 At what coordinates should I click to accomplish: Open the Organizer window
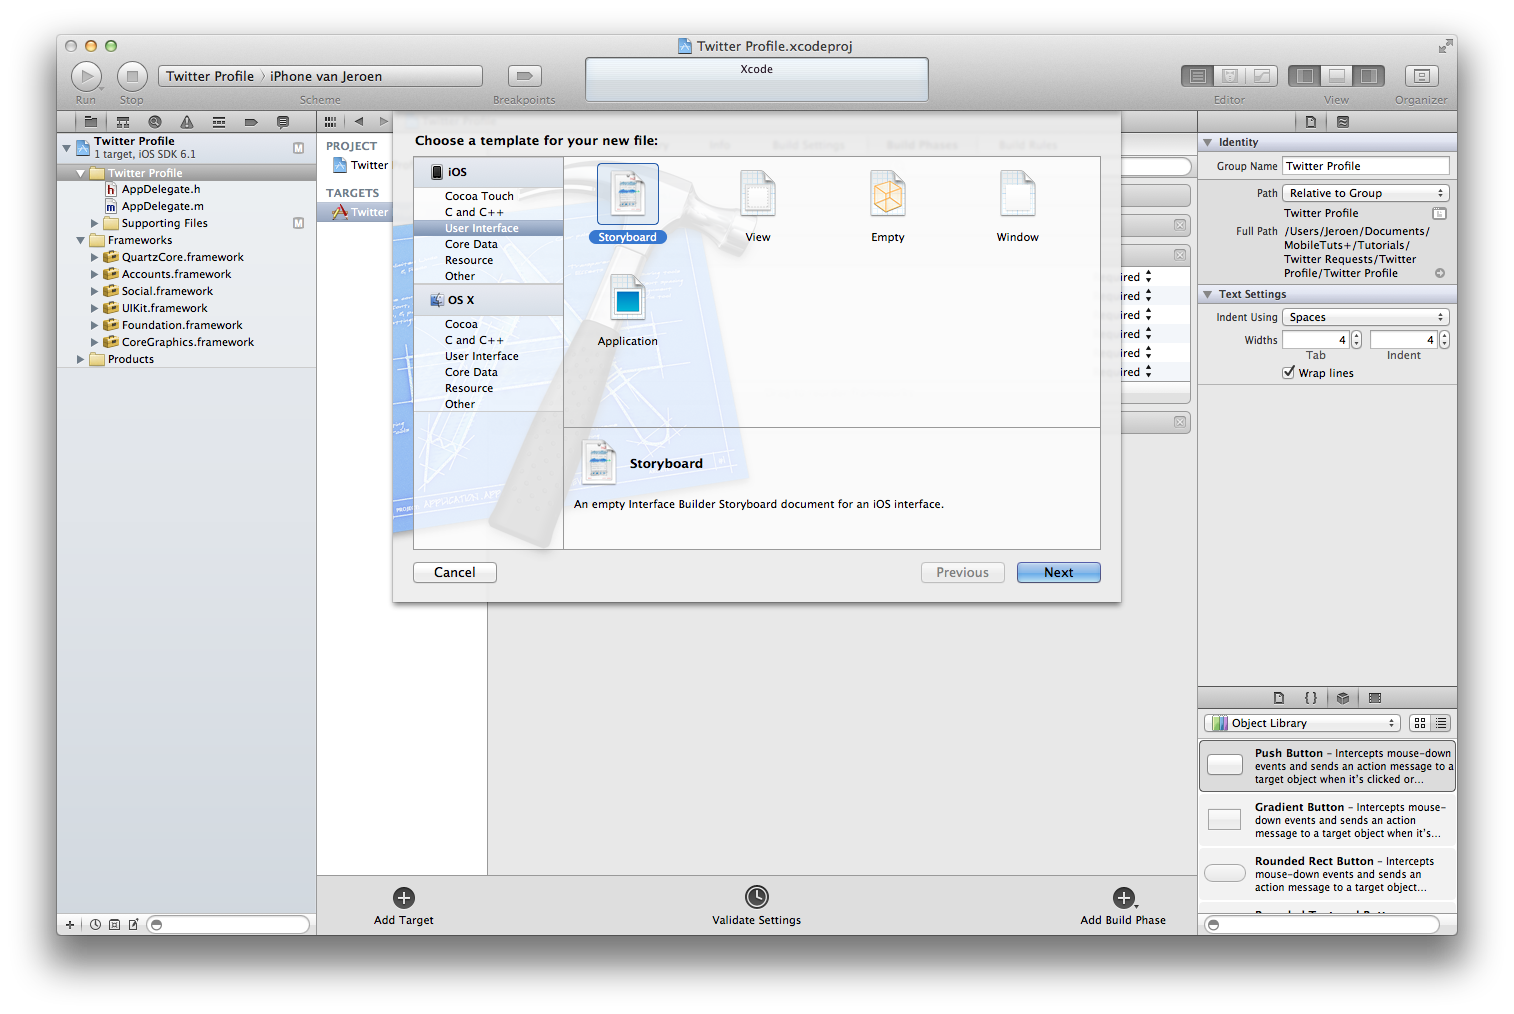pyautogui.click(x=1421, y=76)
